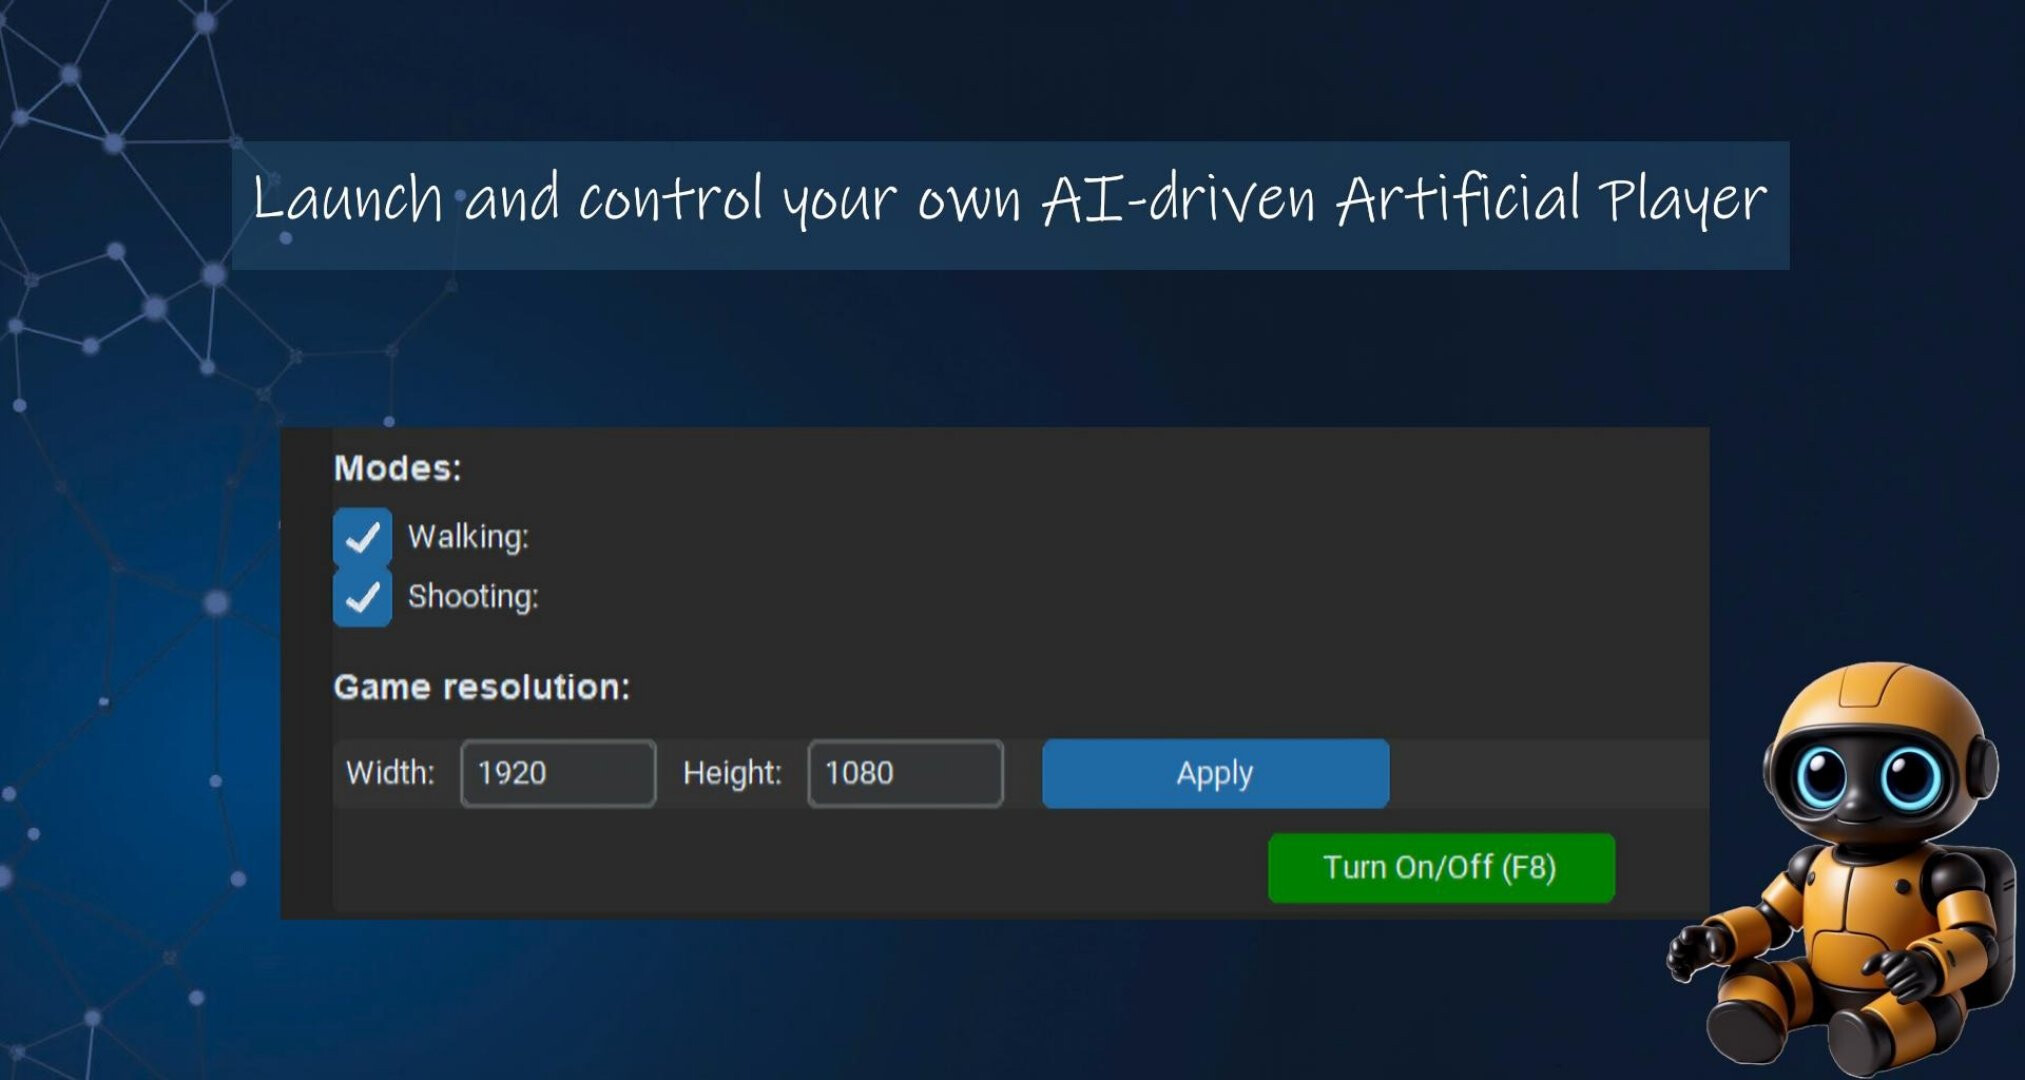Click the blue Apply button
Viewport: 2025px width, 1080px height.
1214,773
